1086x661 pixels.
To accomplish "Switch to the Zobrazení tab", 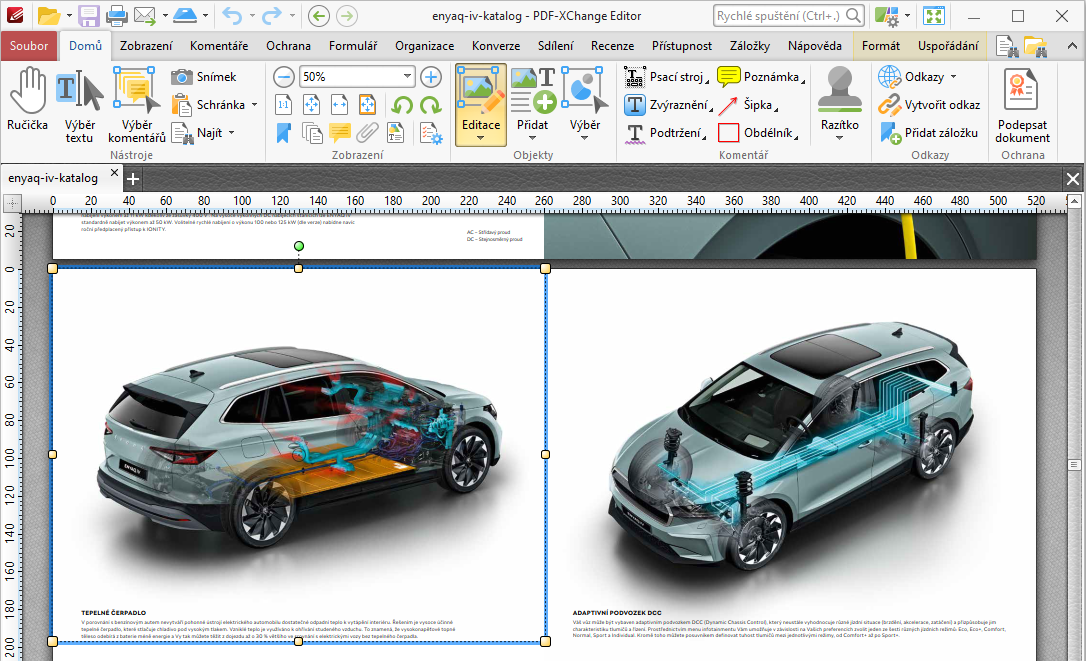I will pyautogui.click(x=146, y=46).
